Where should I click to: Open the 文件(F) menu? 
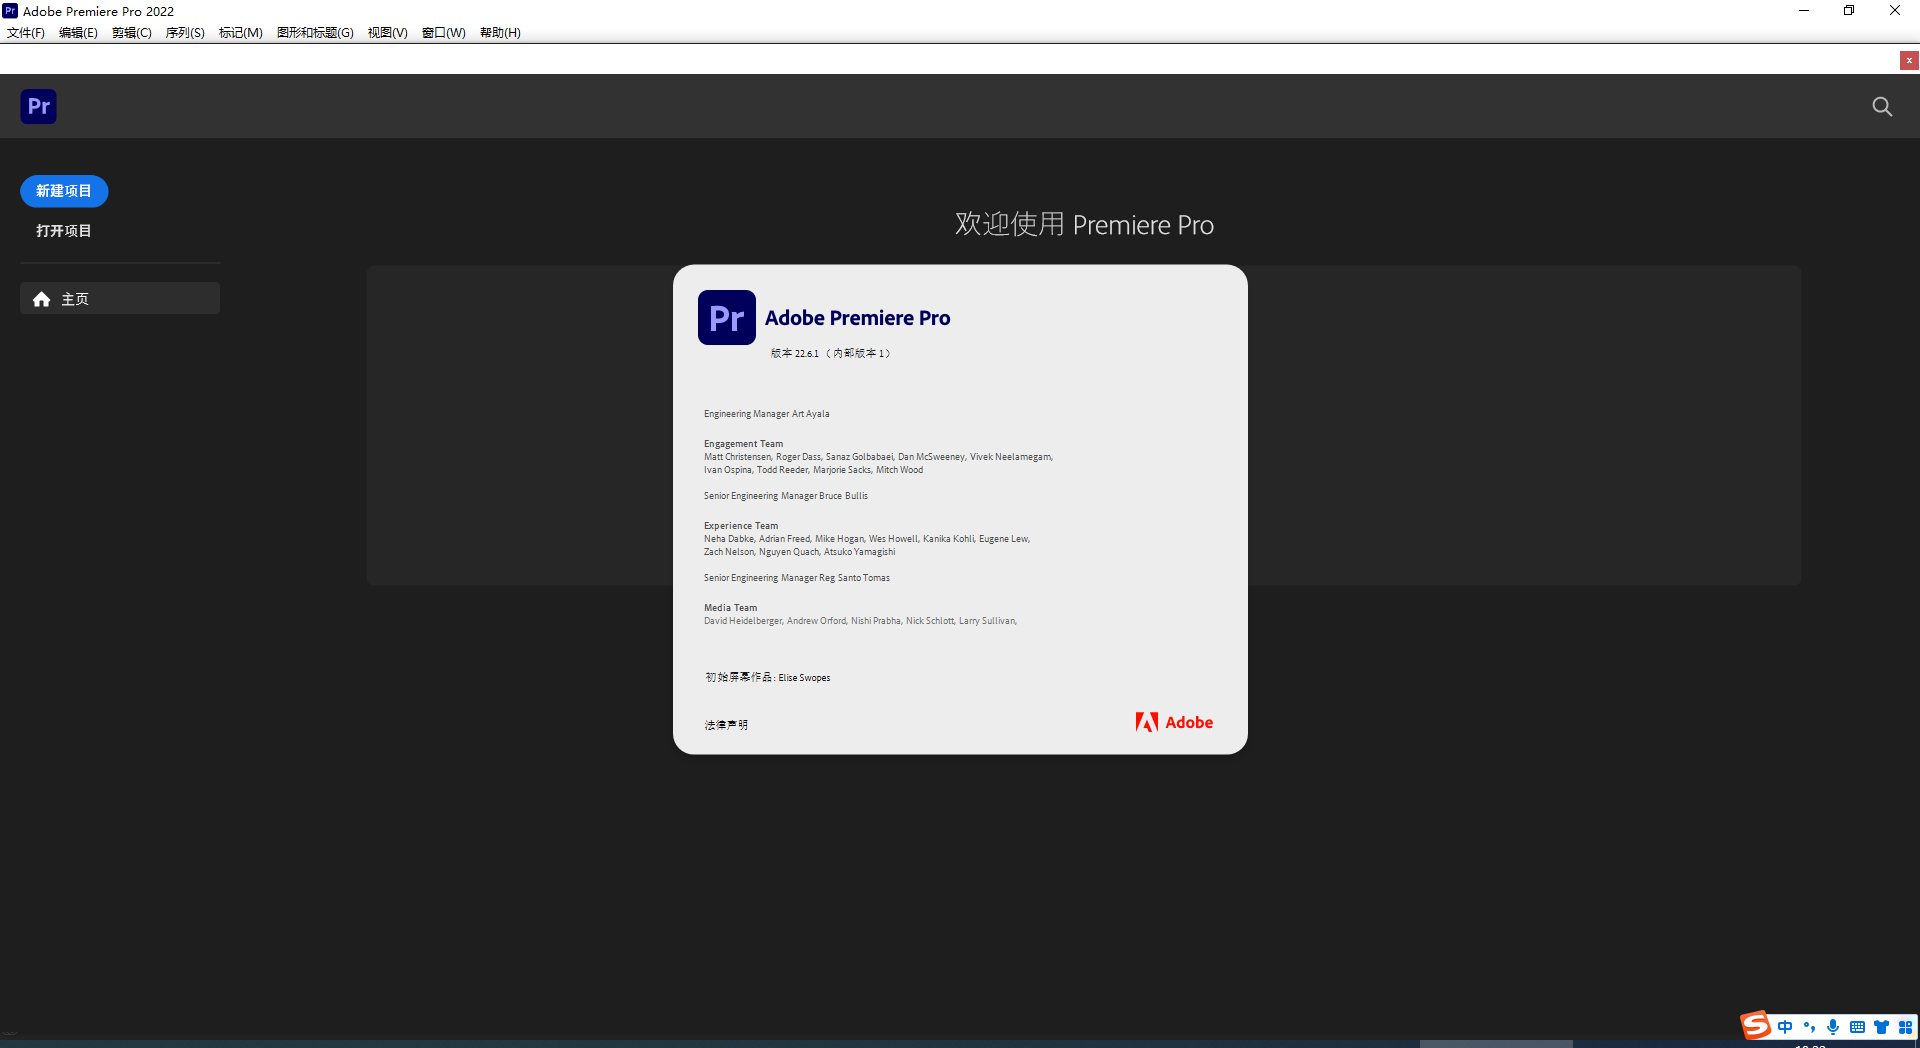tap(25, 32)
